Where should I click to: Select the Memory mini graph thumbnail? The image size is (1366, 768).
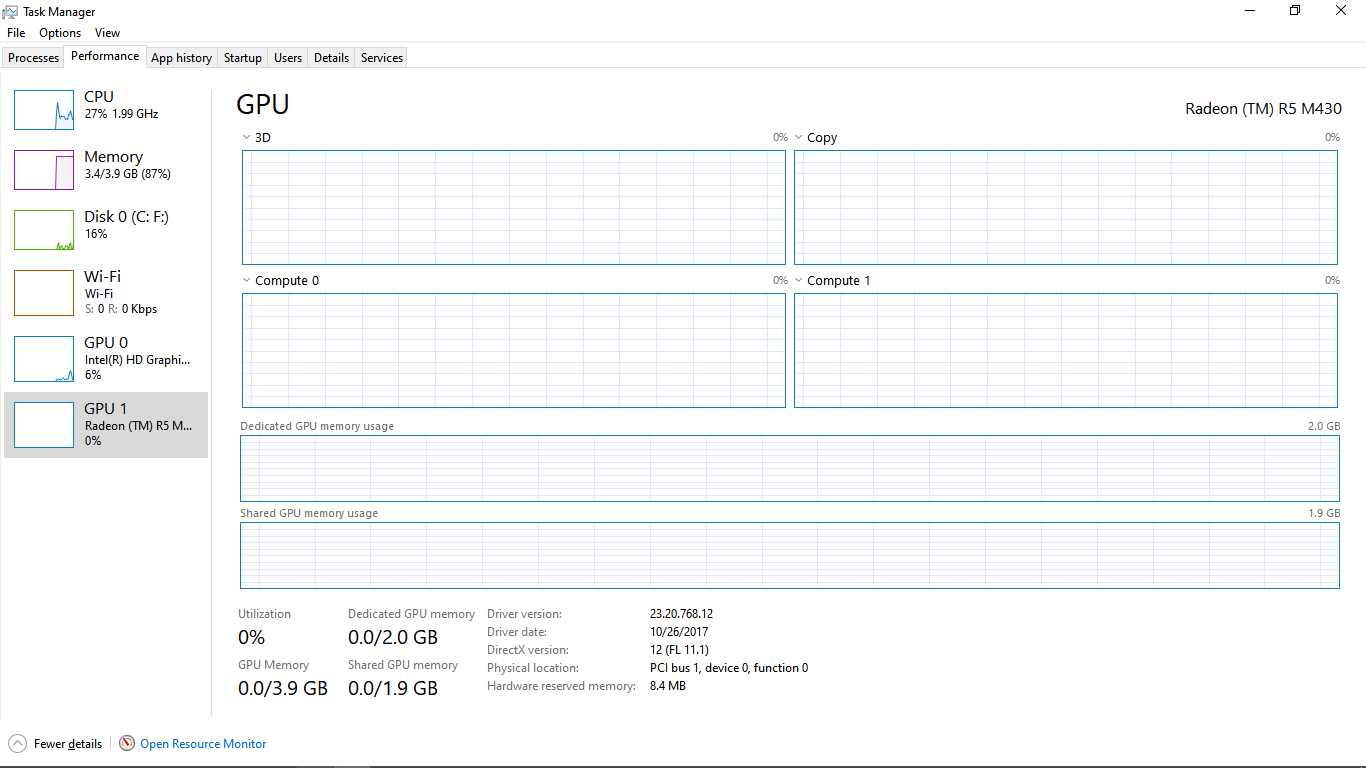(x=44, y=170)
